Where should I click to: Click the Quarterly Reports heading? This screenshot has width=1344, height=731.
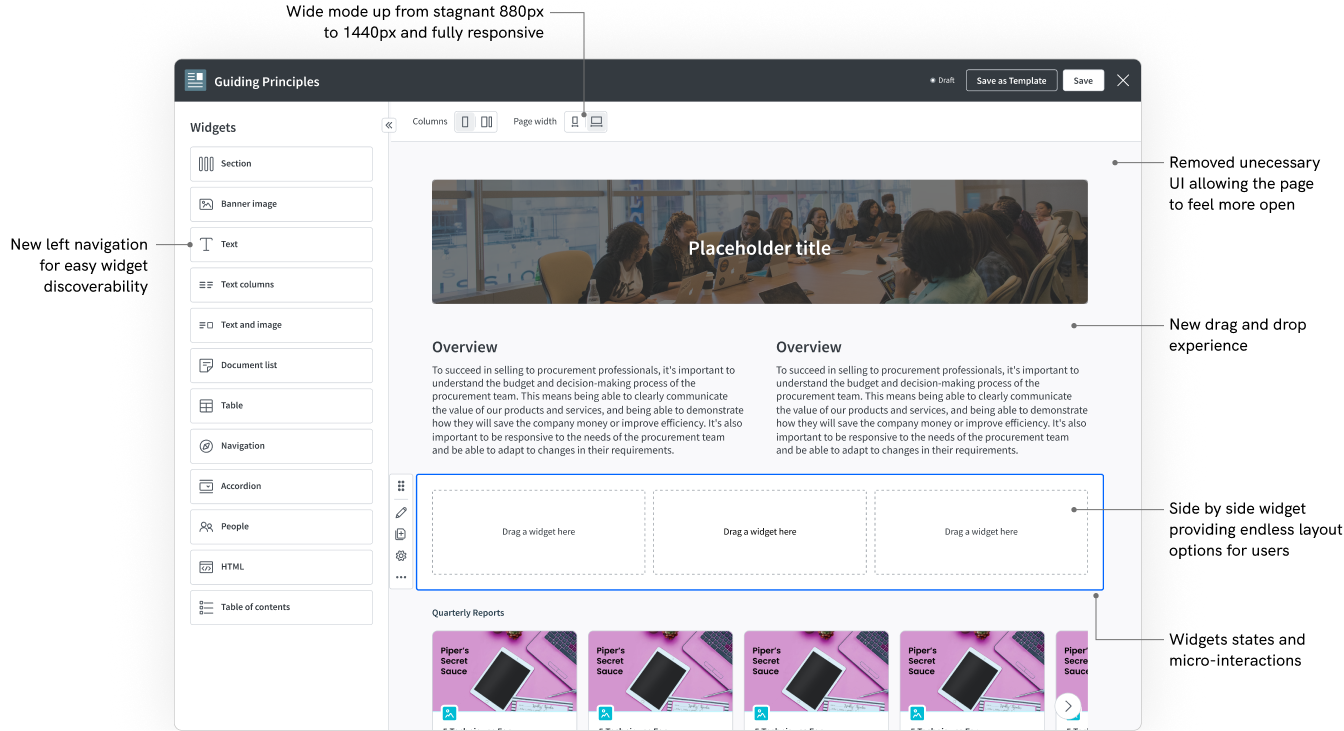coord(468,613)
